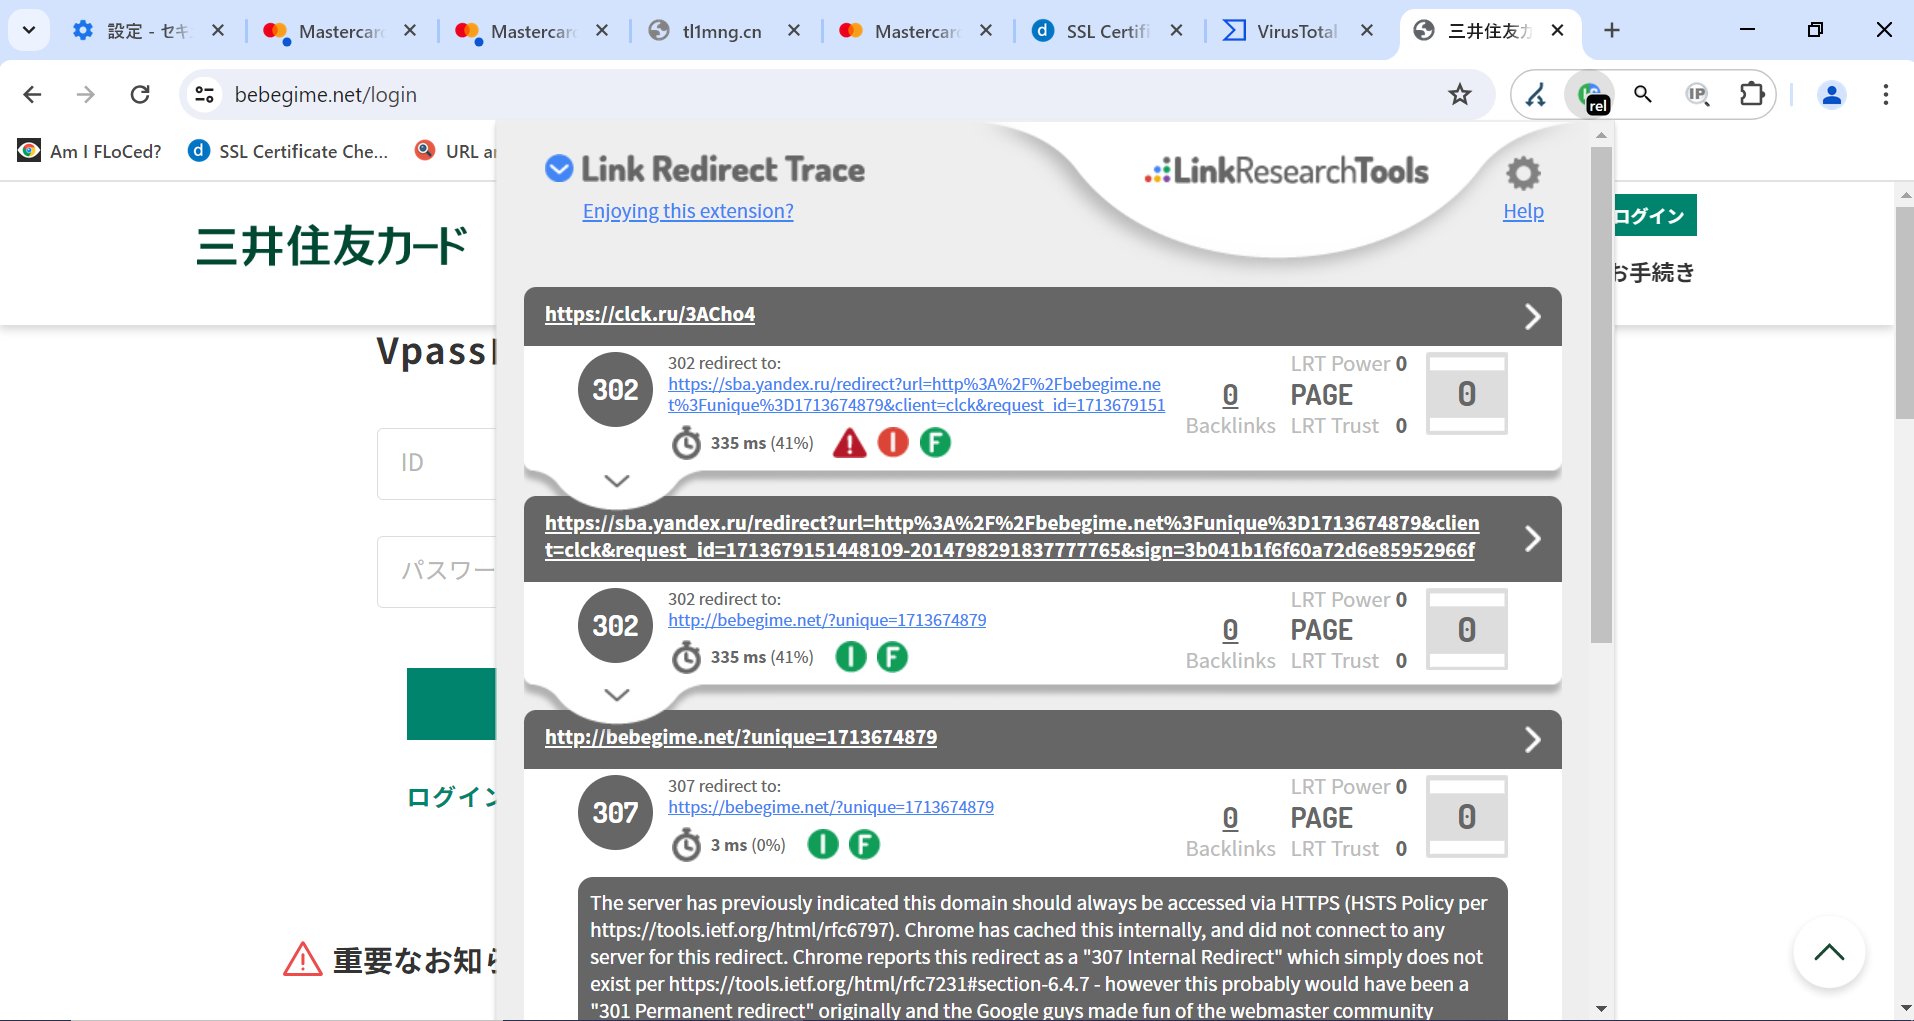Click the Enjoying this extension? link
The width and height of the screenshot is (1914, 1021).
[688, 211]
